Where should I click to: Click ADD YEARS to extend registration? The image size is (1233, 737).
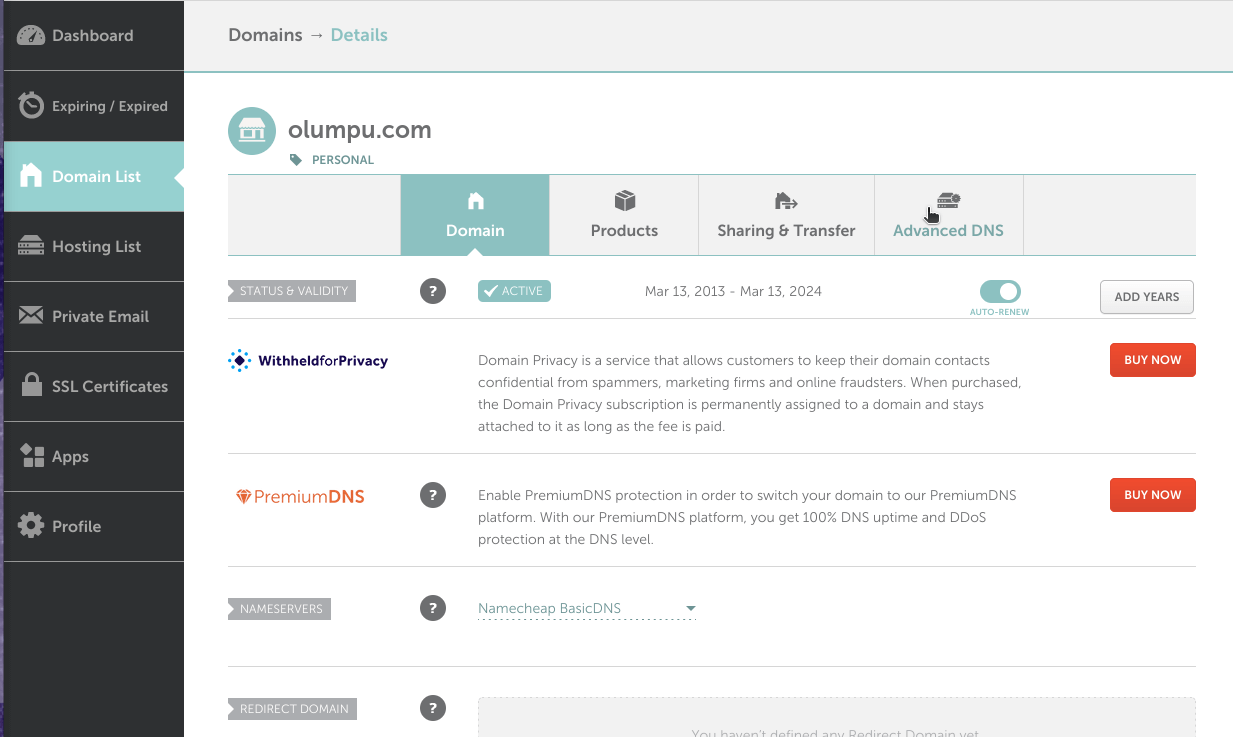pos(1146,297)
